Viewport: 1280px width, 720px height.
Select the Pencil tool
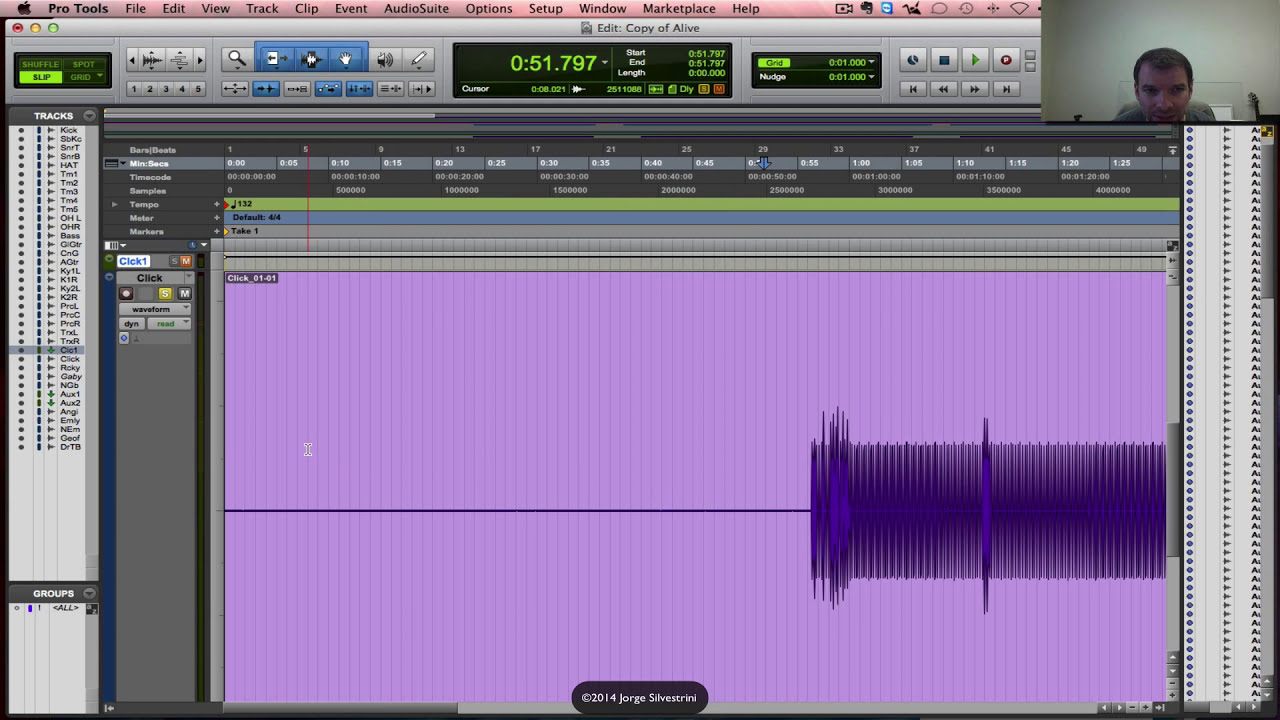[419, 59]
